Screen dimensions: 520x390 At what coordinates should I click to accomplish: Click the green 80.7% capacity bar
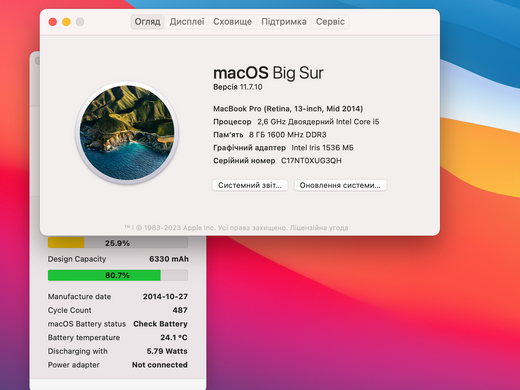tap(118, 275)
